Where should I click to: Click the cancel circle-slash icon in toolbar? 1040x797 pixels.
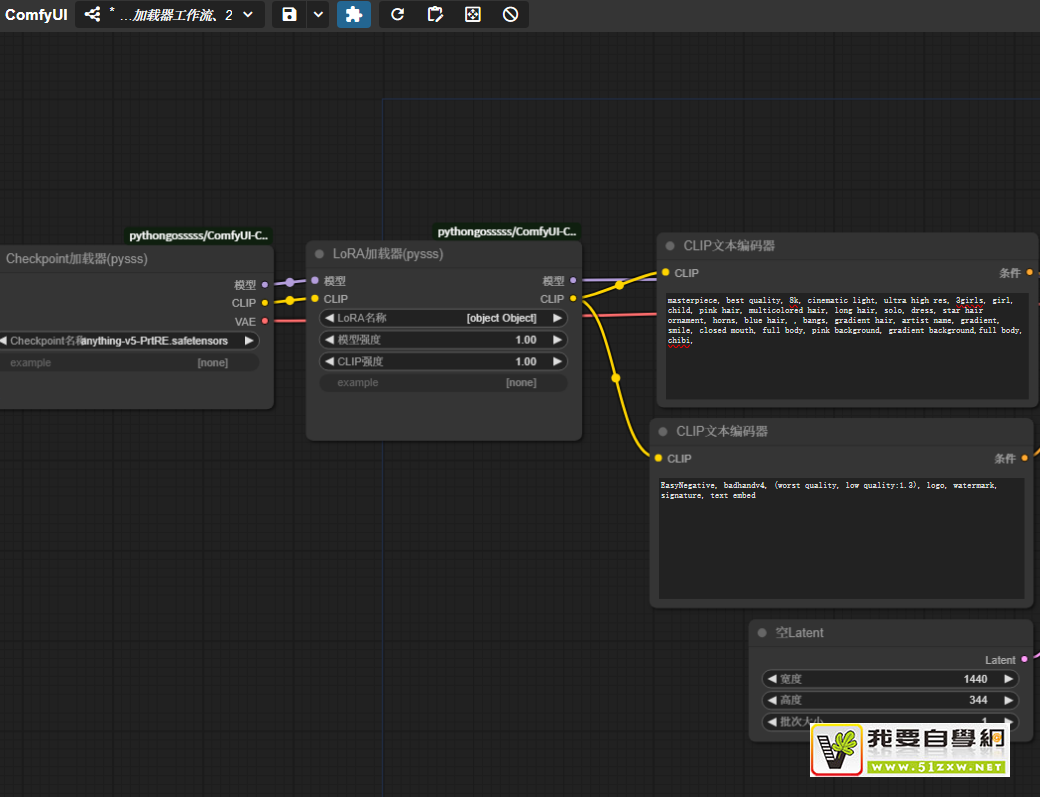point(510,14)
